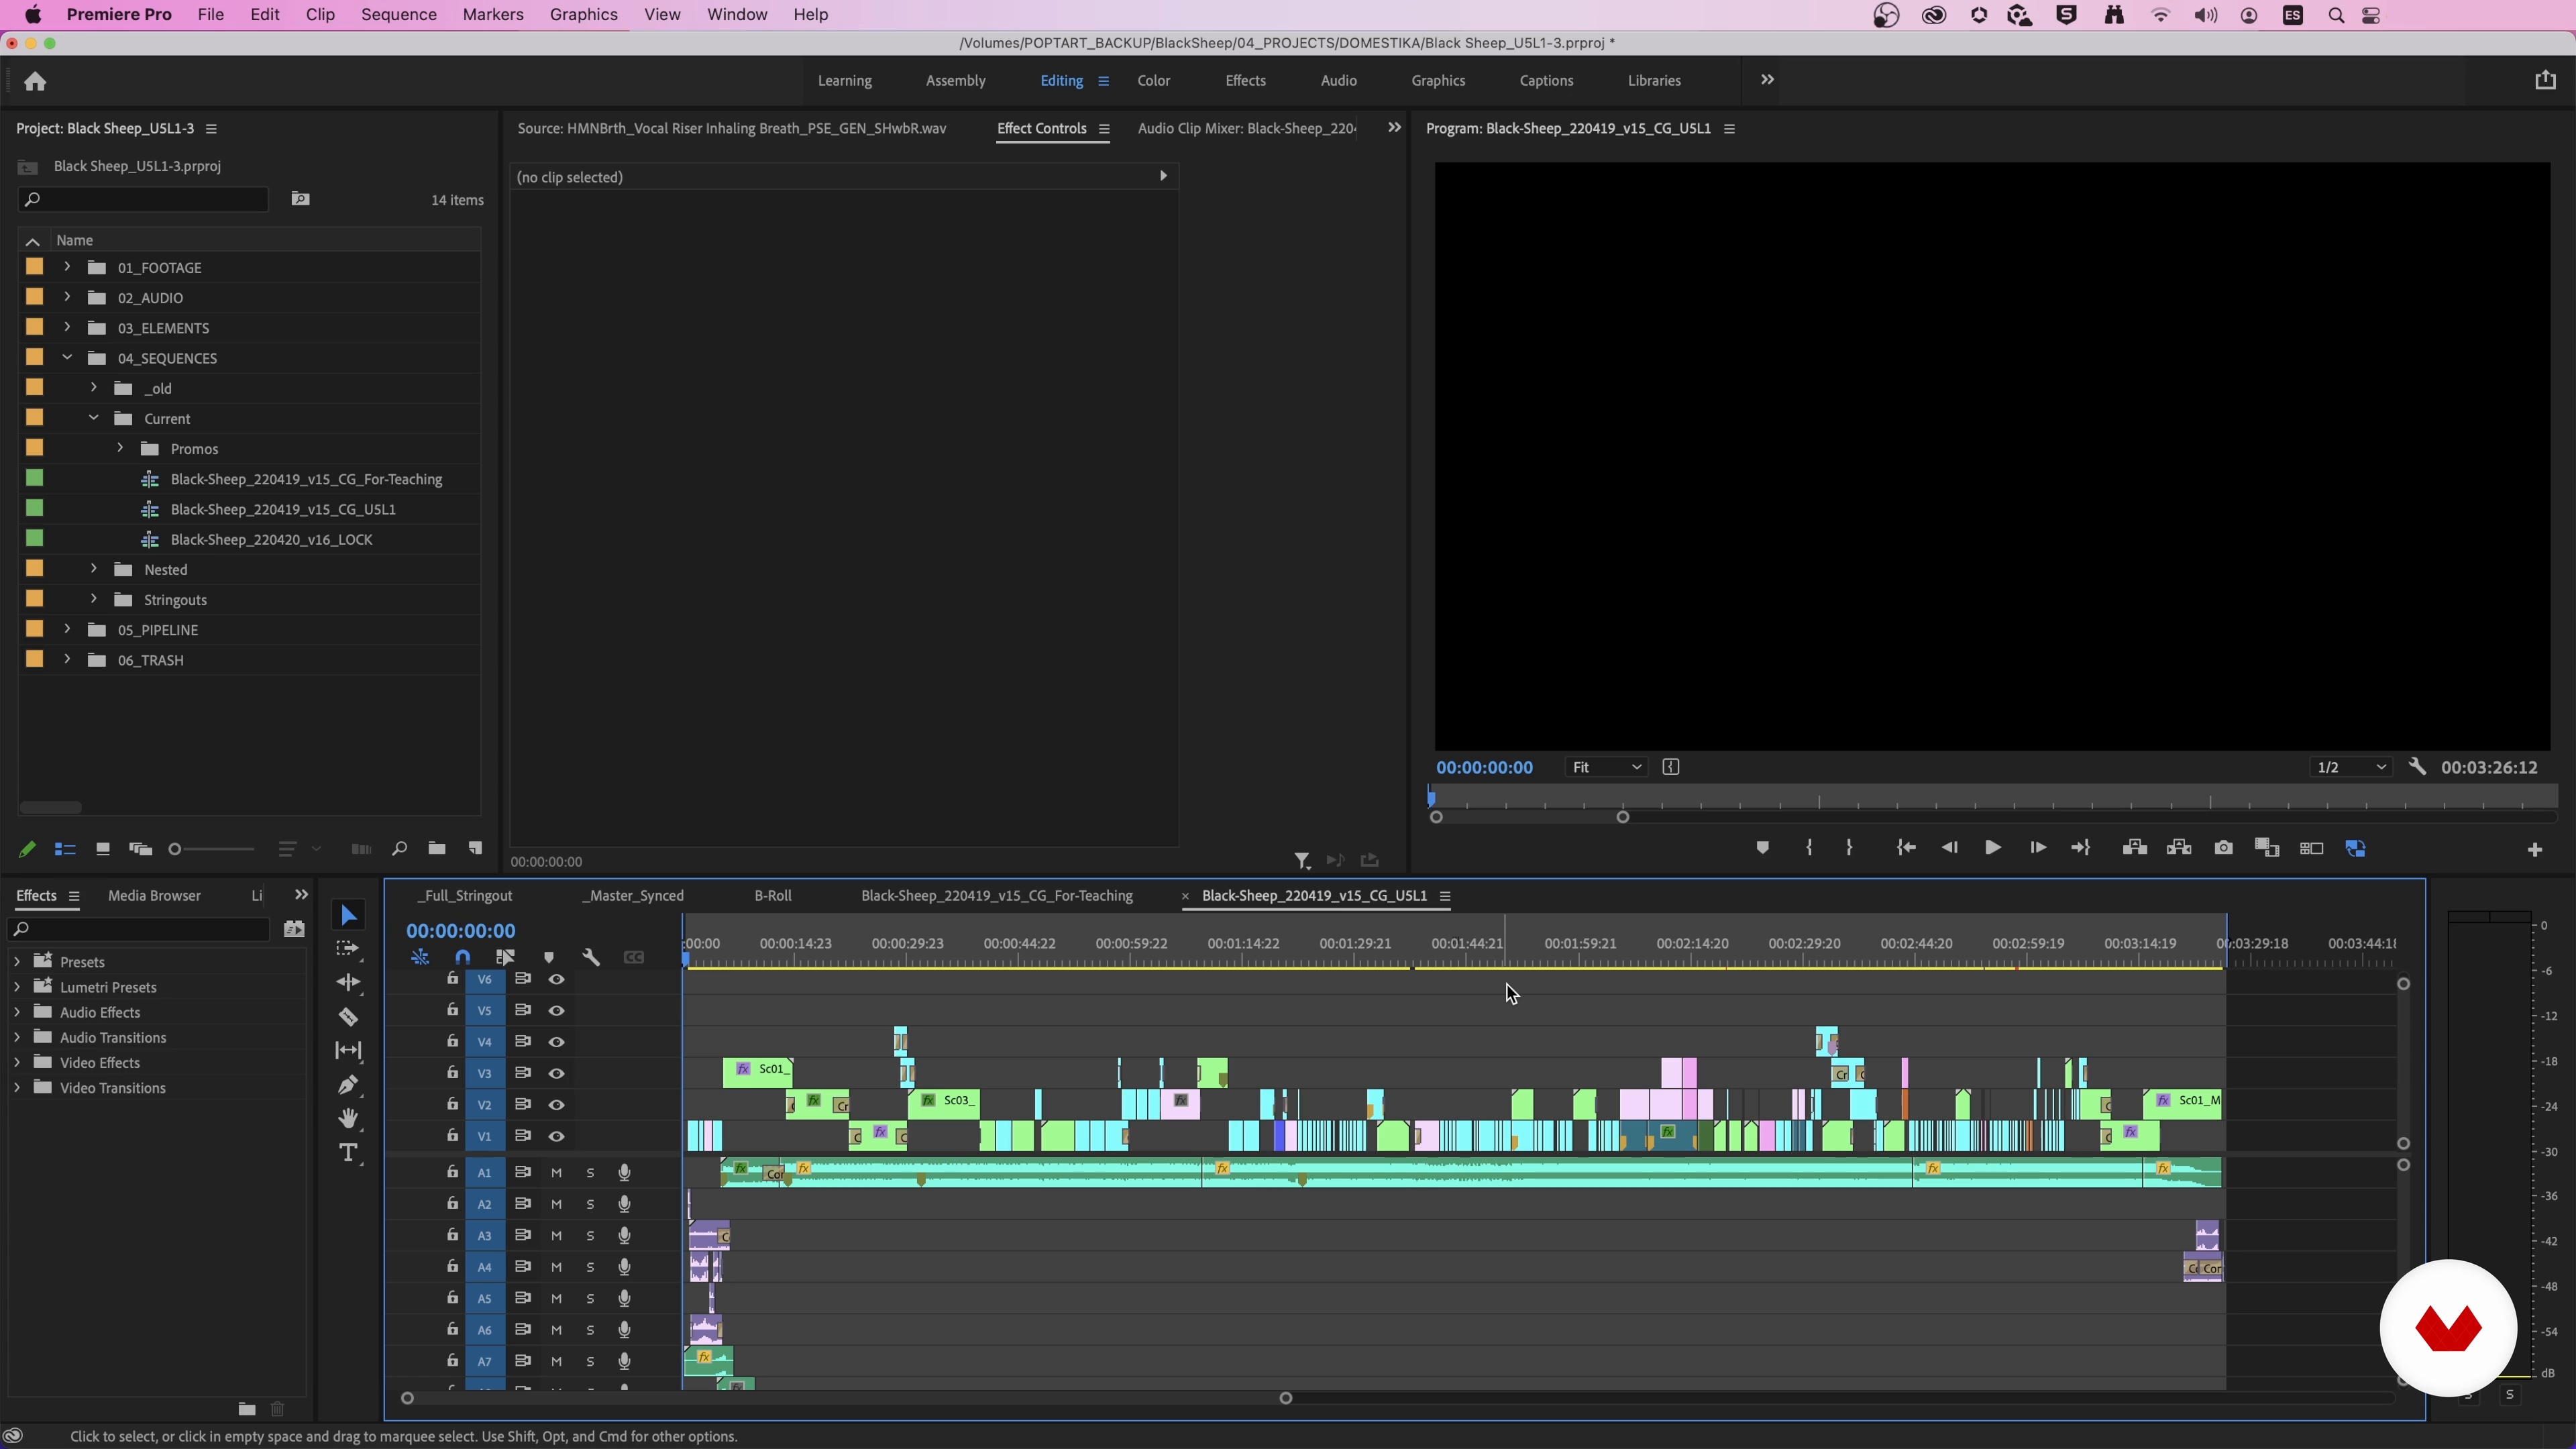Click the New Bin icon in Project panel

point(436,849)
